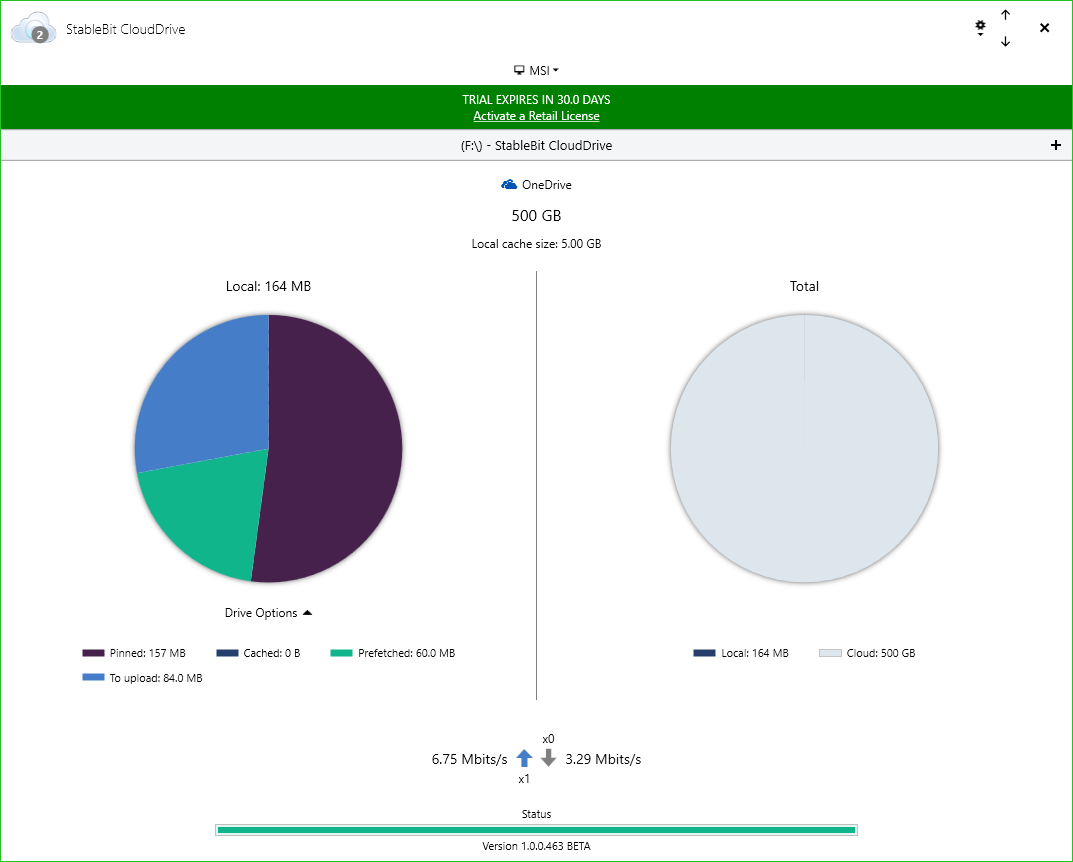1073x862 pixels.
Task: Click the To upload: 84.0 MB legend label
Action: [156, 678]
